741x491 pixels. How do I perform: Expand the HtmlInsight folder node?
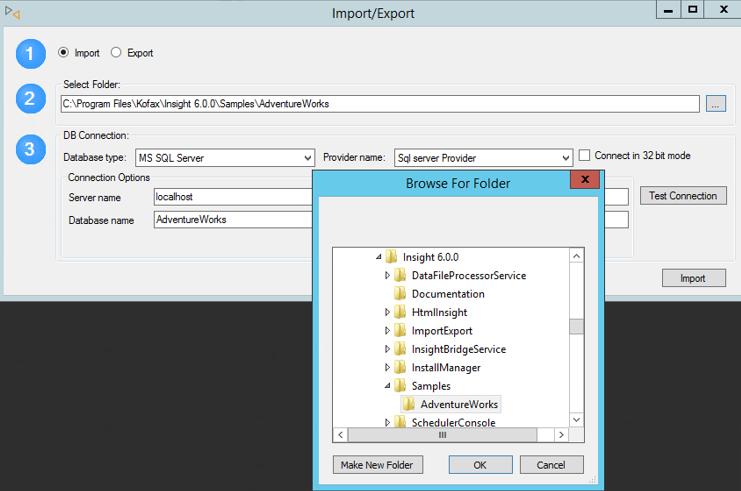388,312
